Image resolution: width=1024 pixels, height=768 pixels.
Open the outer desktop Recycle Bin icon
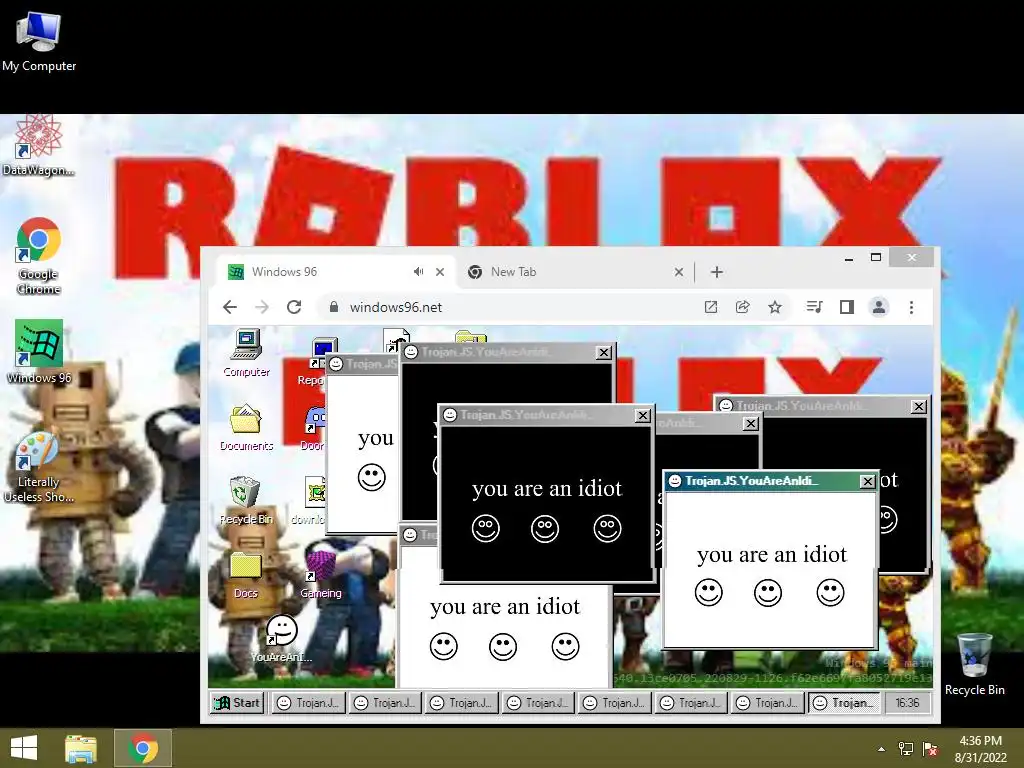point(974,664)
